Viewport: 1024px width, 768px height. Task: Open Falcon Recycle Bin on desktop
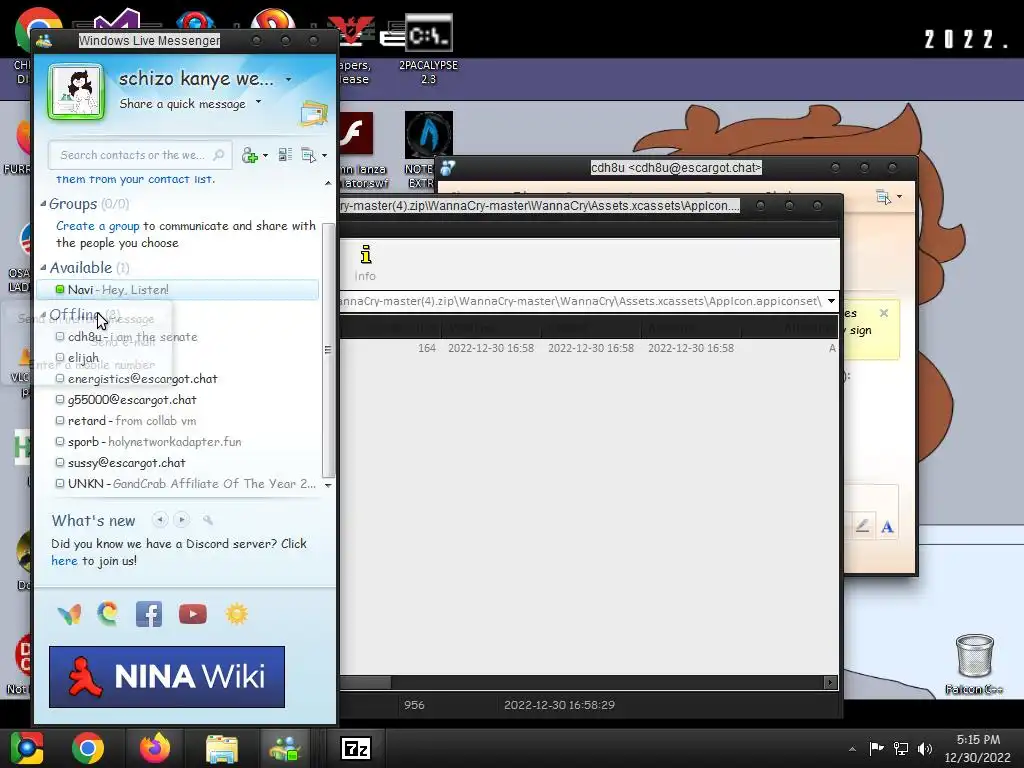974,664
